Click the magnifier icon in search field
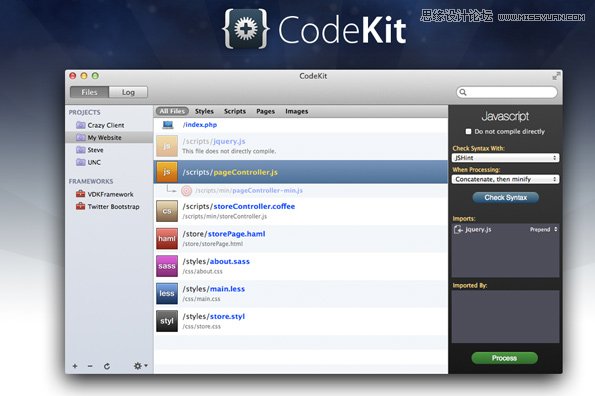The height and width of the screenshot is (396, 595). click(x=463, y=92)
